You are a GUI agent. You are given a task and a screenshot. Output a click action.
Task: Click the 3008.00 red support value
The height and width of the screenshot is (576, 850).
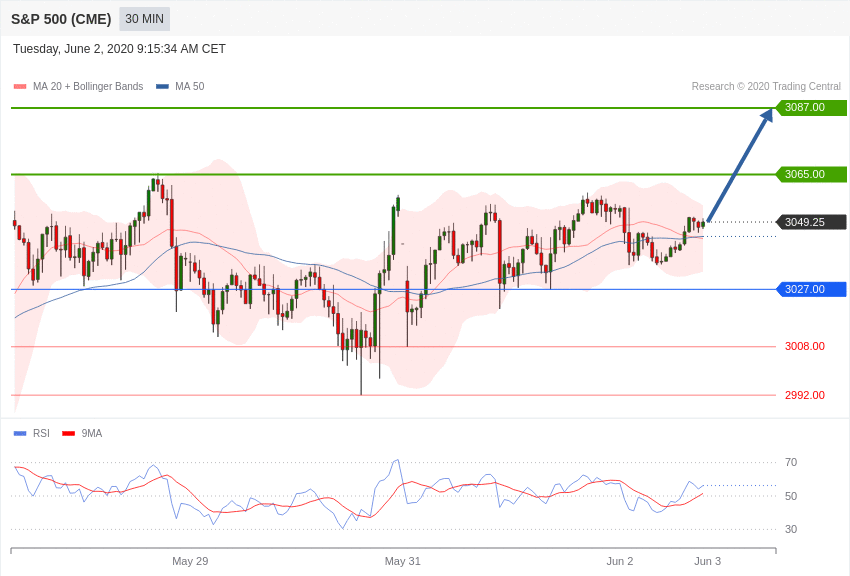[804, 346]
